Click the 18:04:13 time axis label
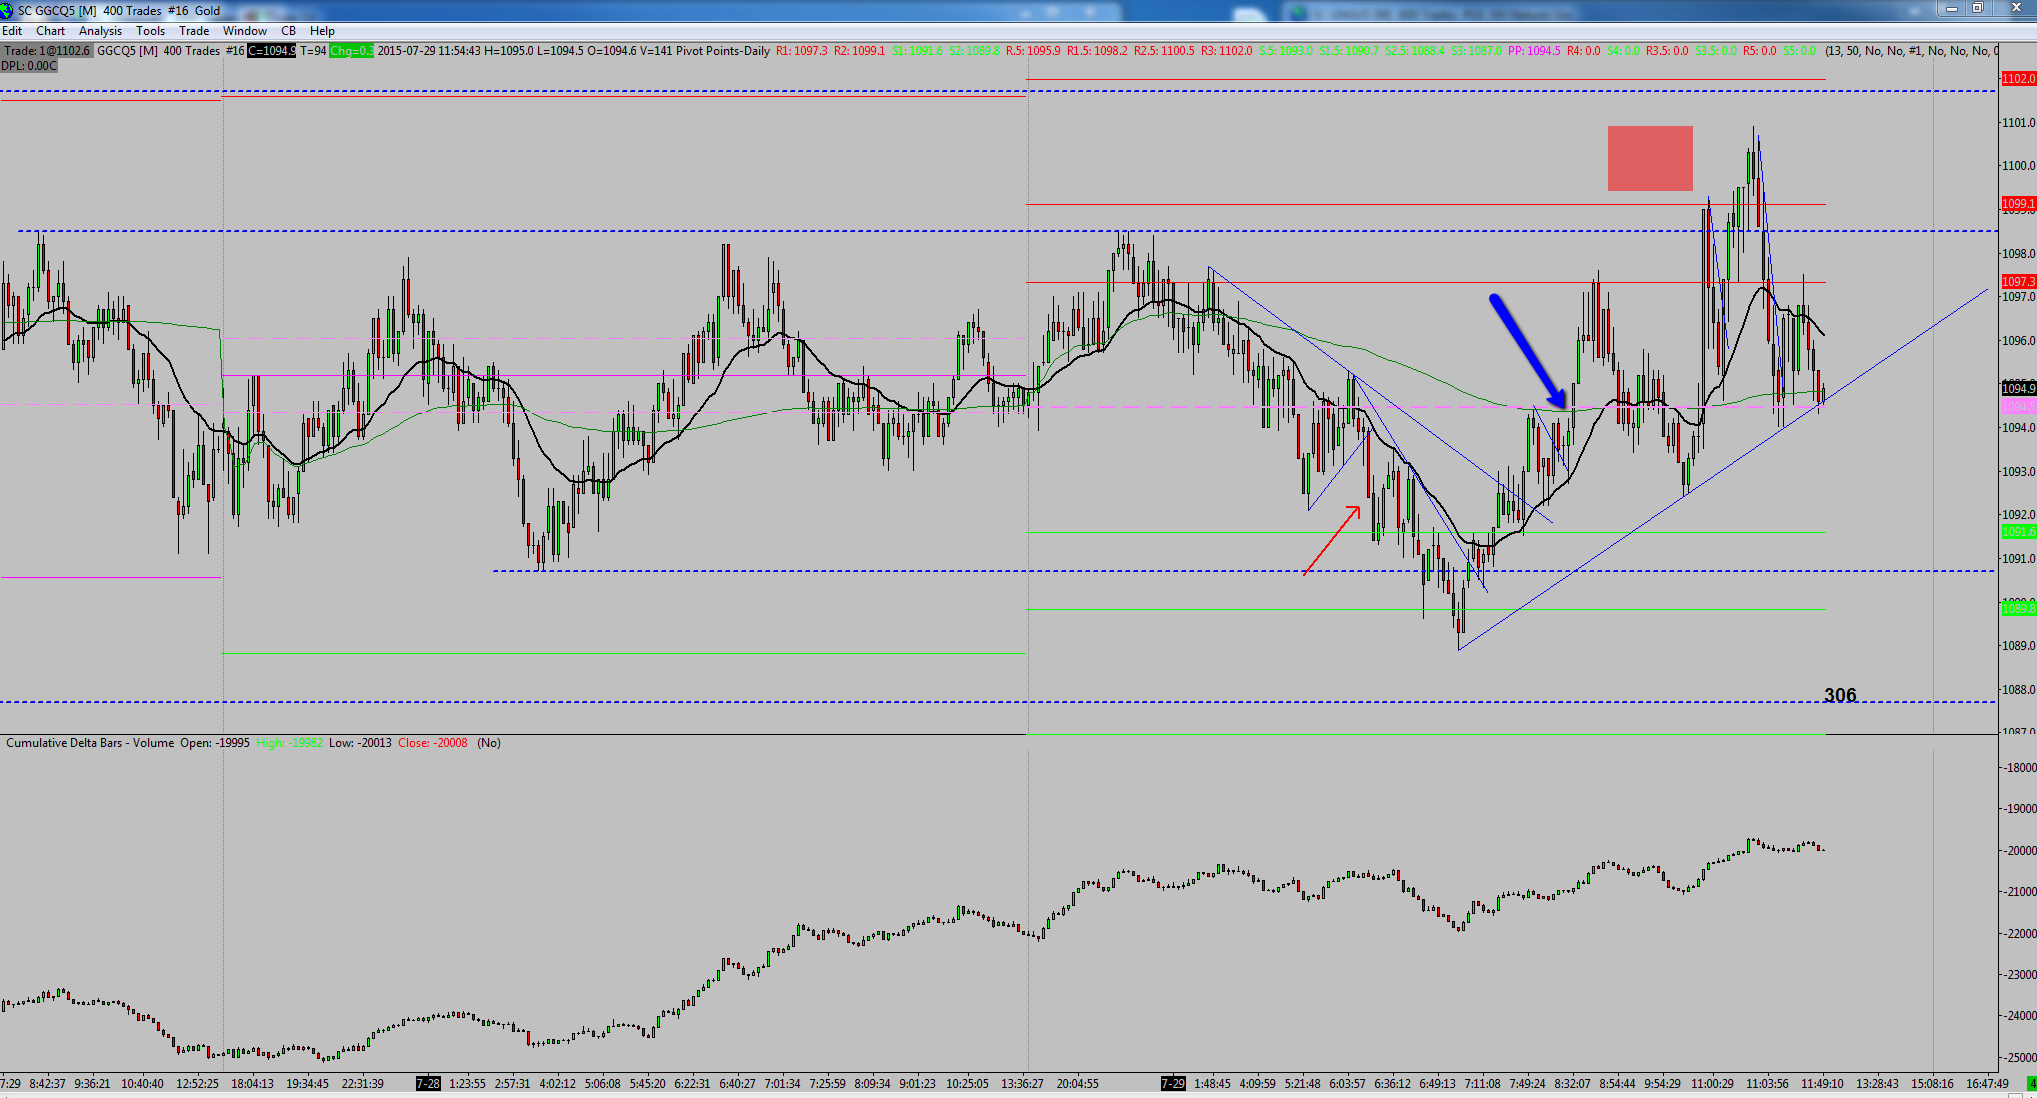This screenshot has height=1098, width=2037. click(x=252, y=1083)
